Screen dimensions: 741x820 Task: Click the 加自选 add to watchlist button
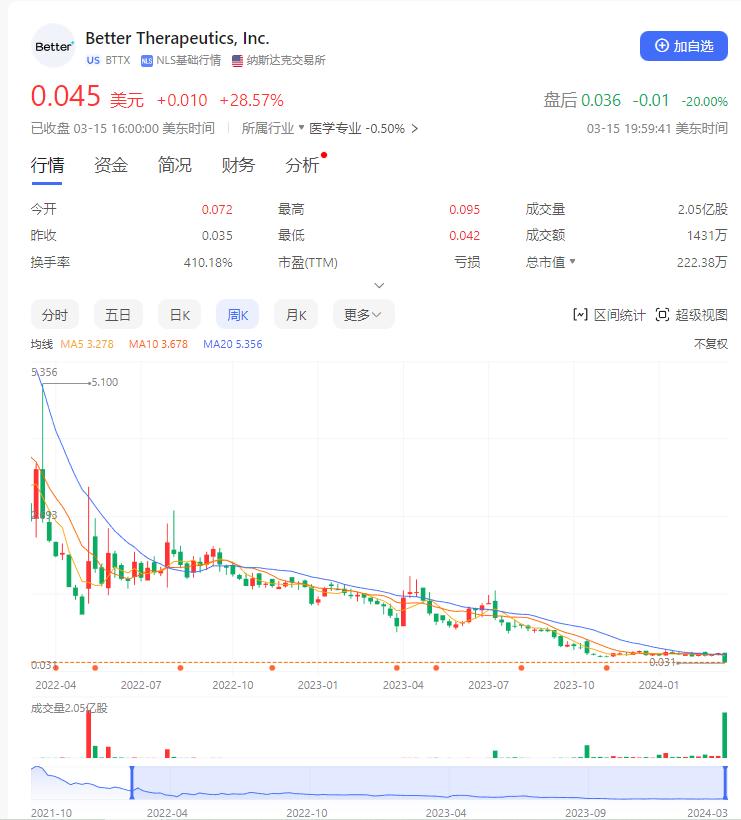[x=684, y=46]
